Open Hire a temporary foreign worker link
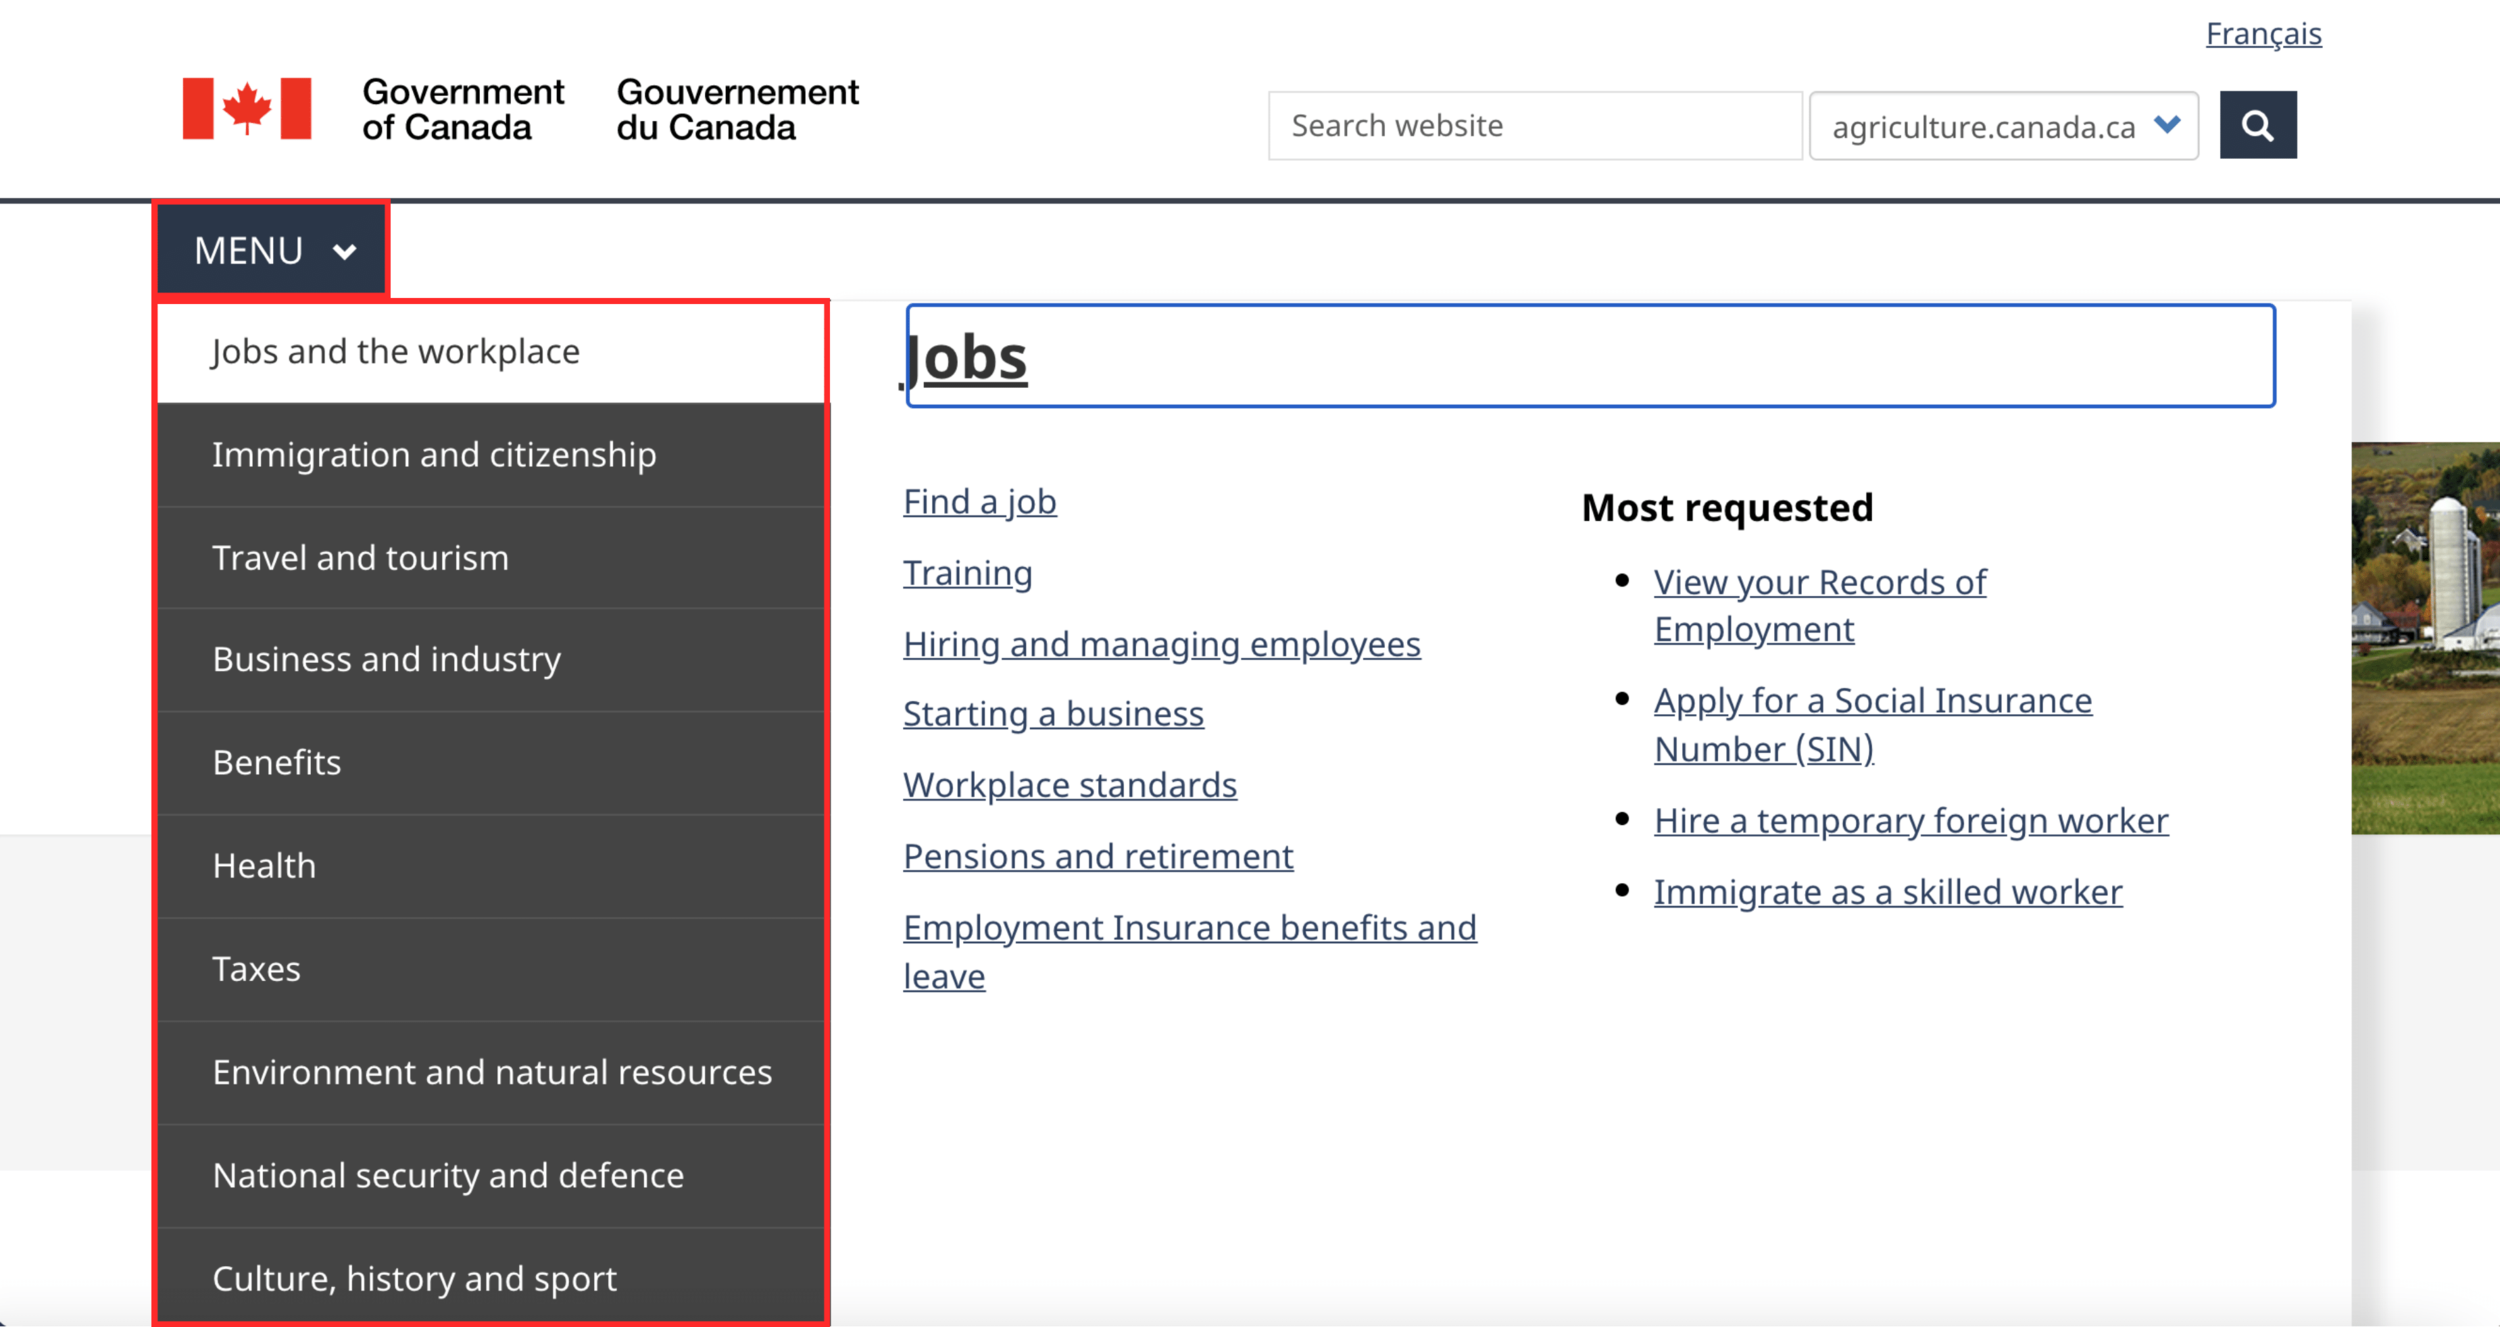This screenshot has width=2500, height=1327. pyautogui.click(x=1910, y=821)
